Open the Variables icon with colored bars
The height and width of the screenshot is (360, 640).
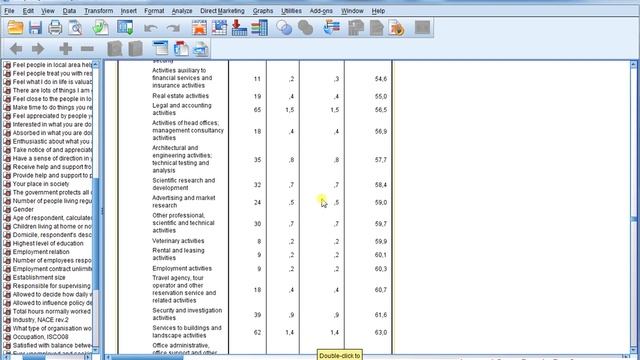(259, 28)
